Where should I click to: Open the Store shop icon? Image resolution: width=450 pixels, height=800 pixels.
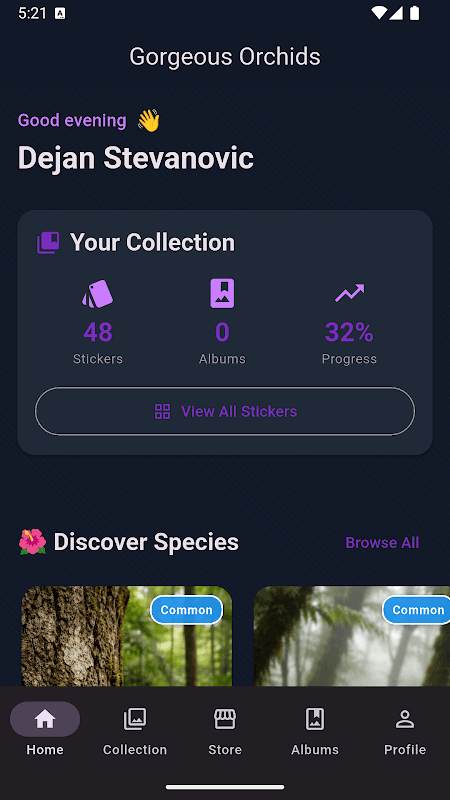click(225, 719)
